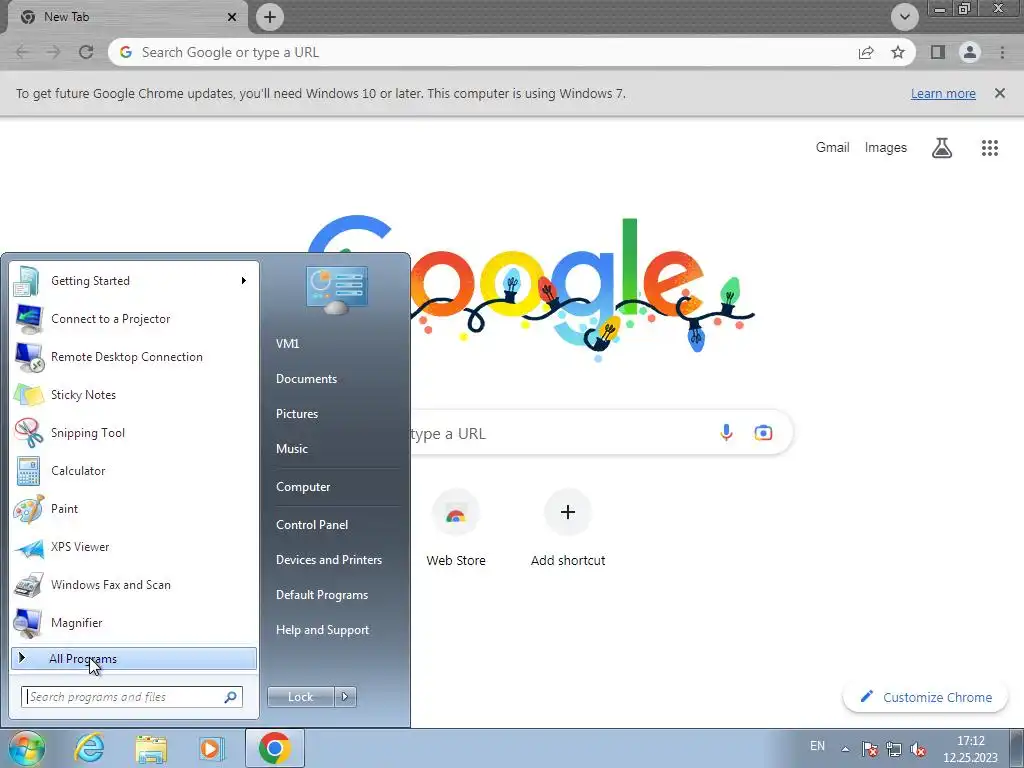
Task: Click the Windows Start orb
Action: coord(26,748)
